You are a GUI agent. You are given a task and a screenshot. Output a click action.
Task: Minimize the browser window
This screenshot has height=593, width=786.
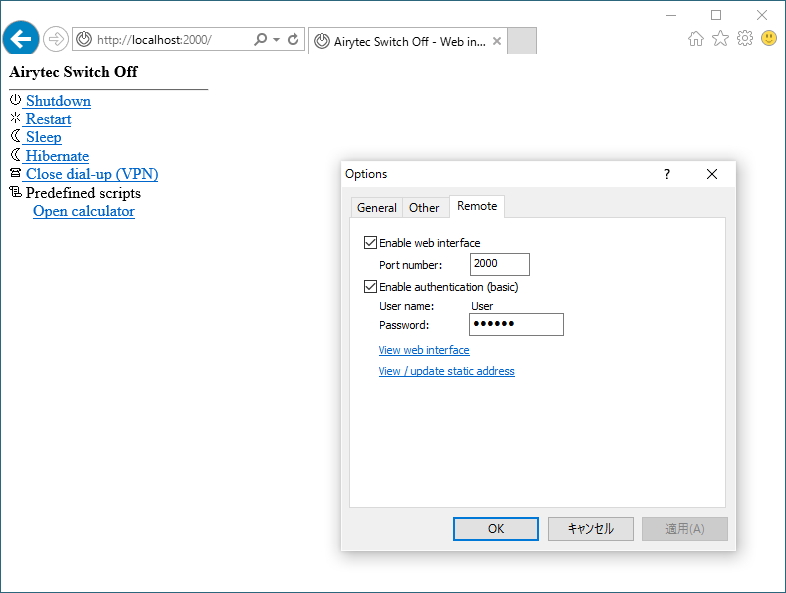pyautogui.click(x=671, y=16)
